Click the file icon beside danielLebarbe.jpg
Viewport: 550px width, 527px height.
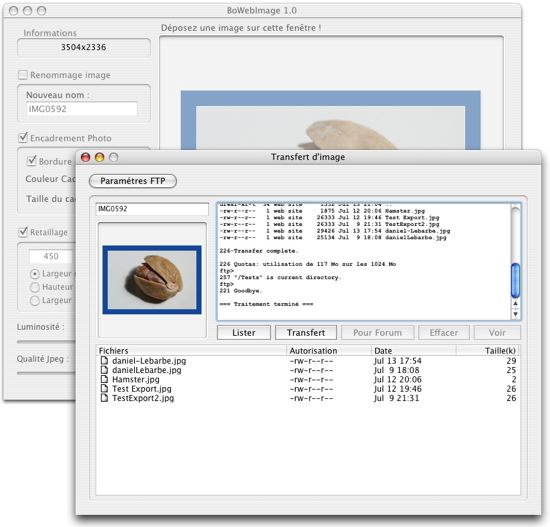pos(104,370)
